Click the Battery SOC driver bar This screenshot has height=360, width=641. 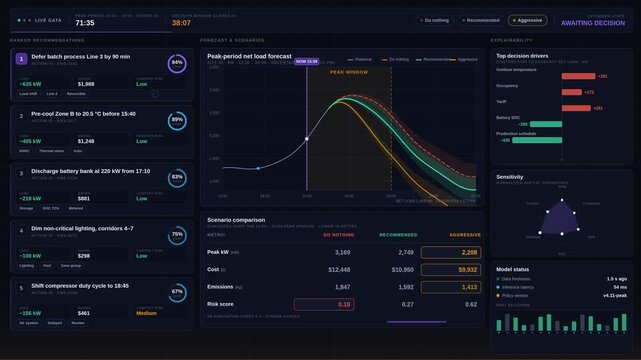(x=546, y=124)
